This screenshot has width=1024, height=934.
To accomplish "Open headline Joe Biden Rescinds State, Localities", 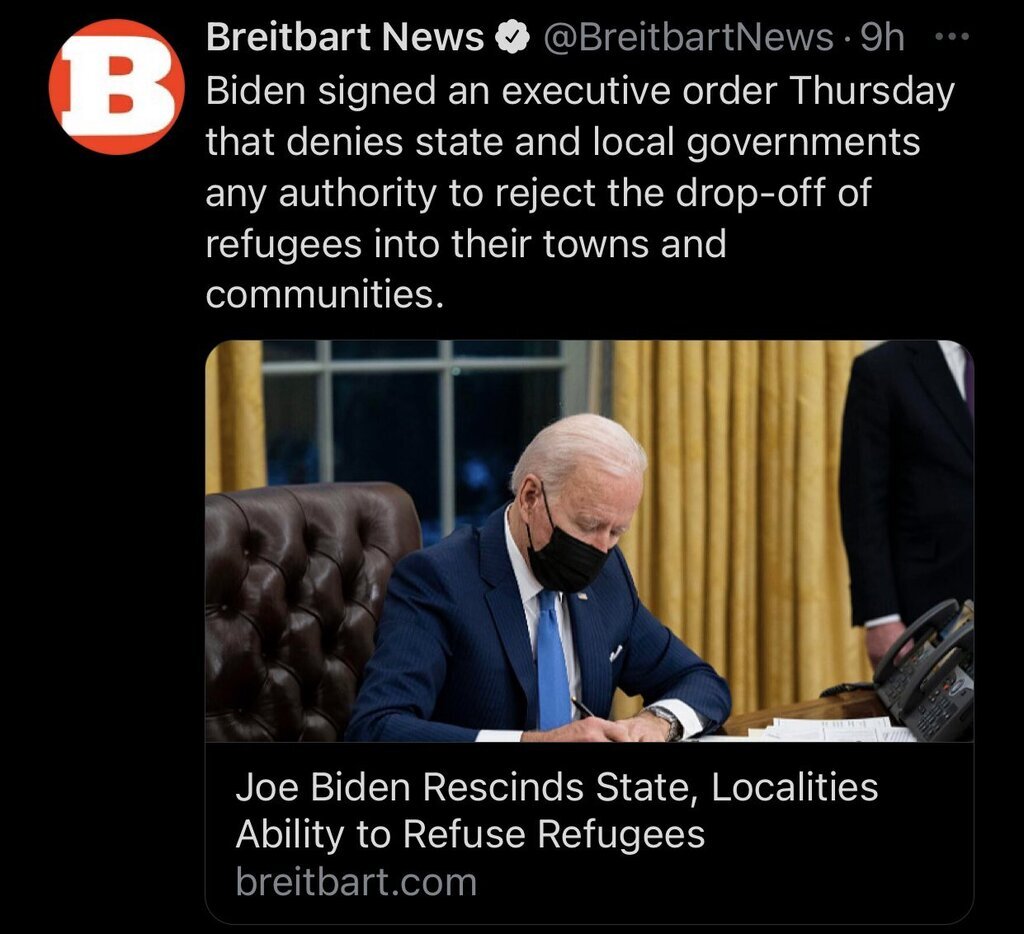I will 556,787.
